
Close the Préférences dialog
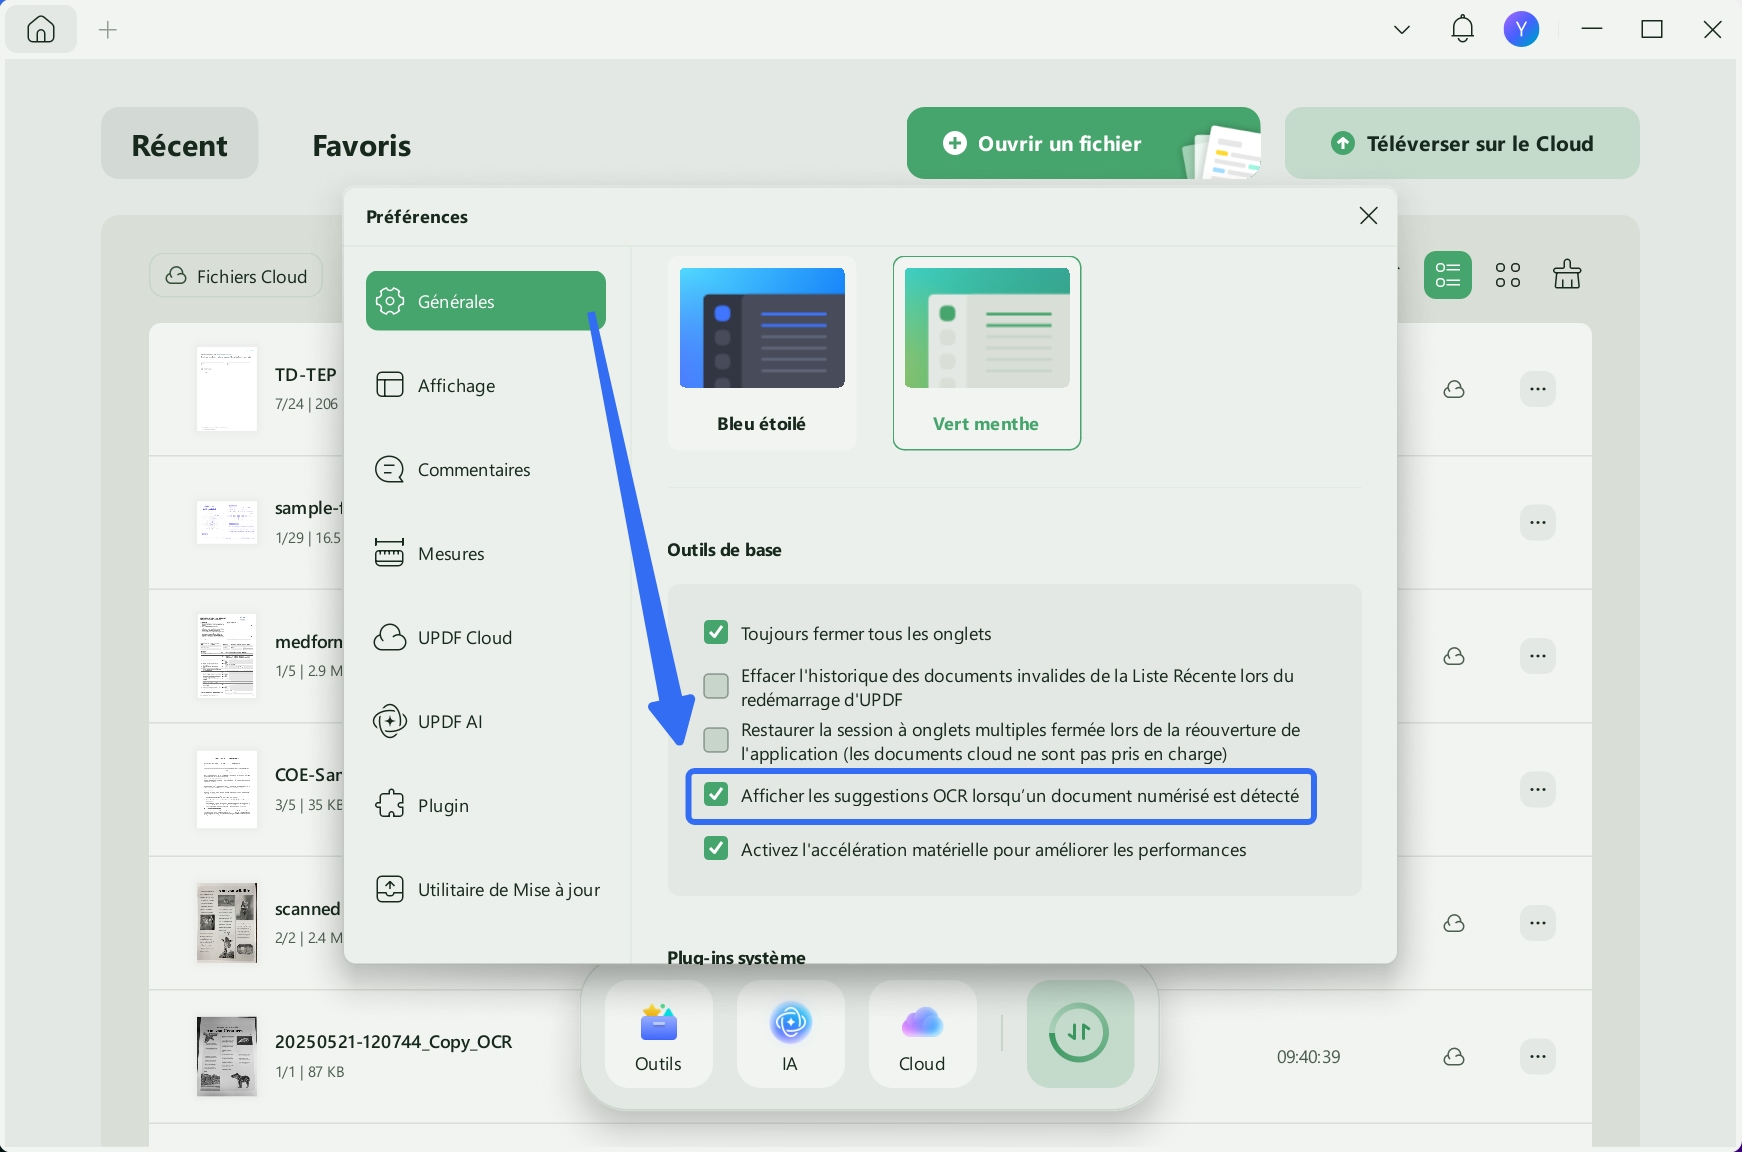tap(1368, 216)
